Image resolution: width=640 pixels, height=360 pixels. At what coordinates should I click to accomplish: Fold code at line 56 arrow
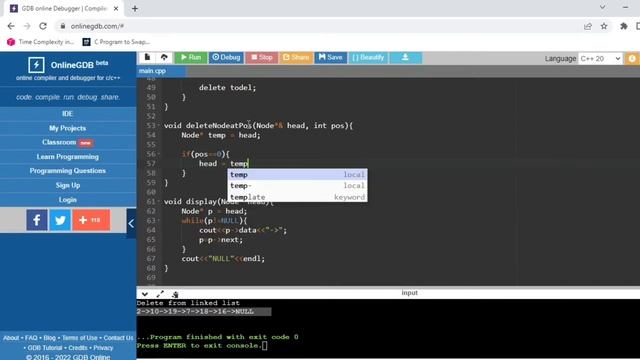click(159, 154)
